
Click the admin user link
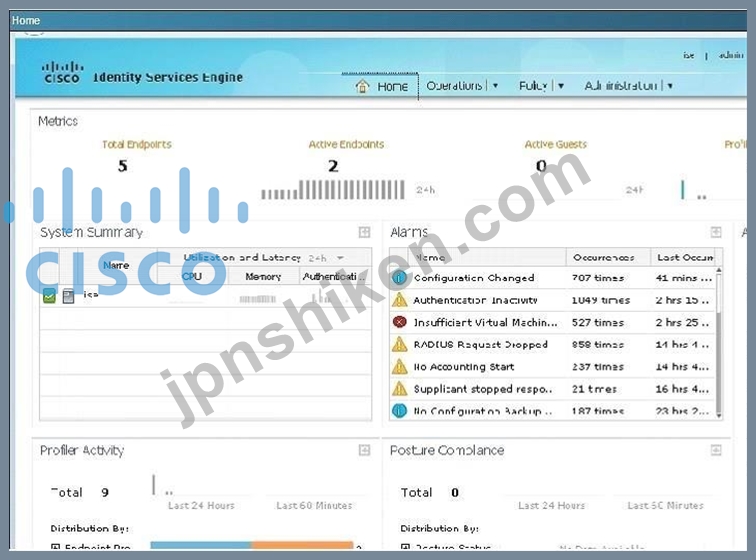pyautogui.click(x=731, y=55)
